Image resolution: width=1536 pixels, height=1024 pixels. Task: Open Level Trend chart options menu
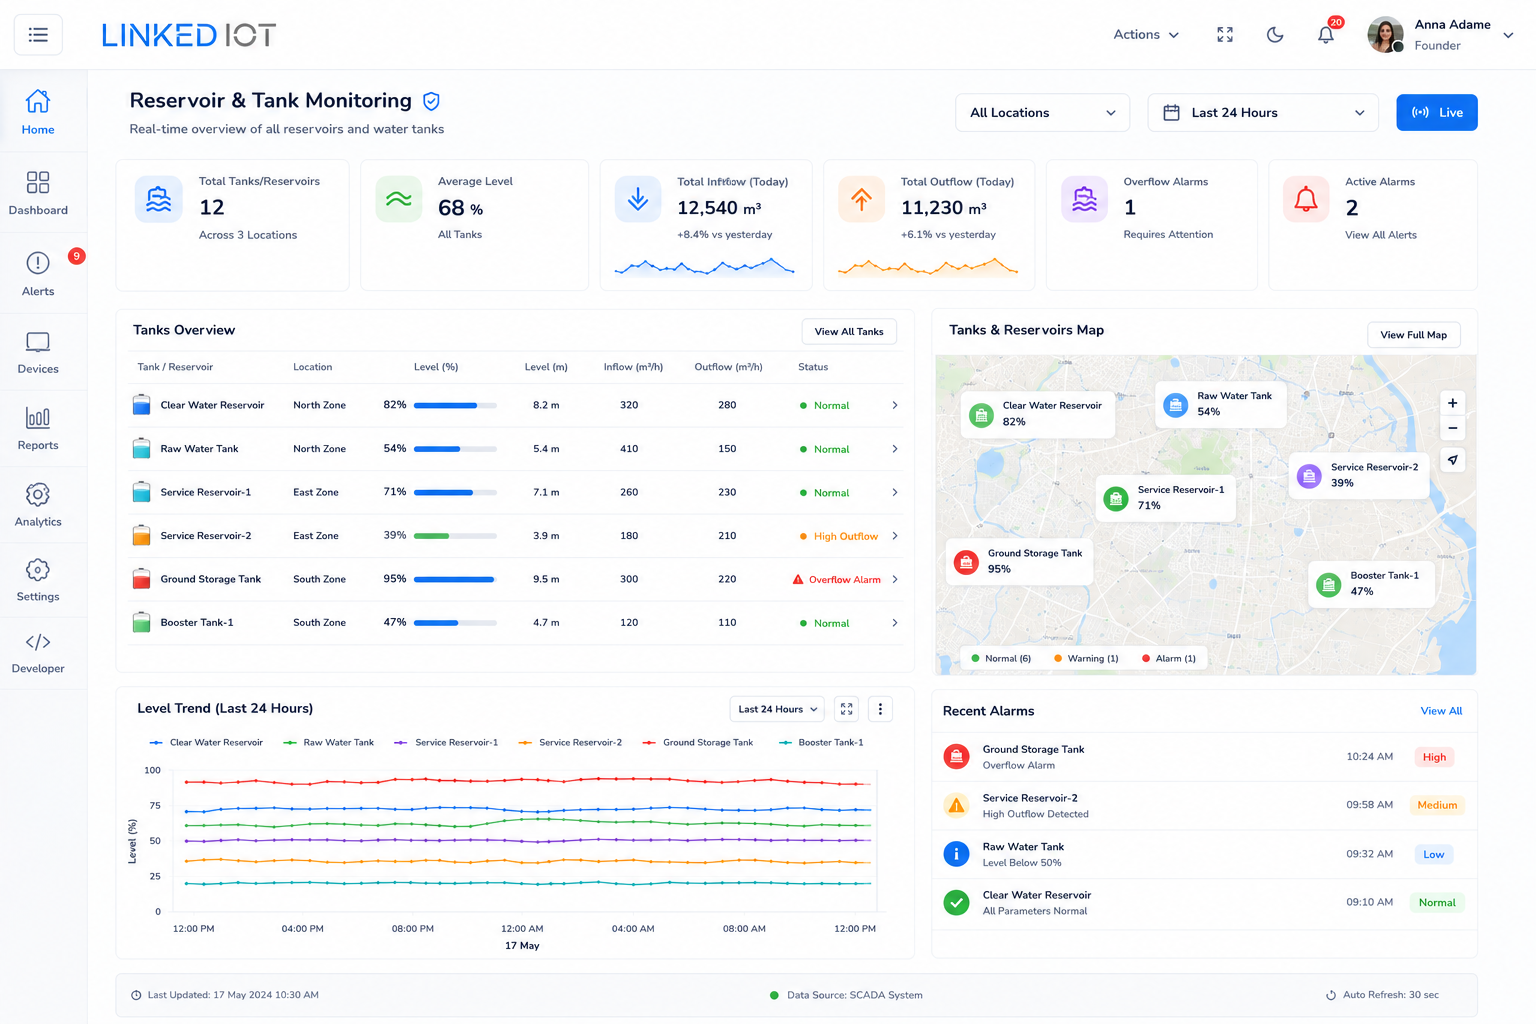coord(880,709)
